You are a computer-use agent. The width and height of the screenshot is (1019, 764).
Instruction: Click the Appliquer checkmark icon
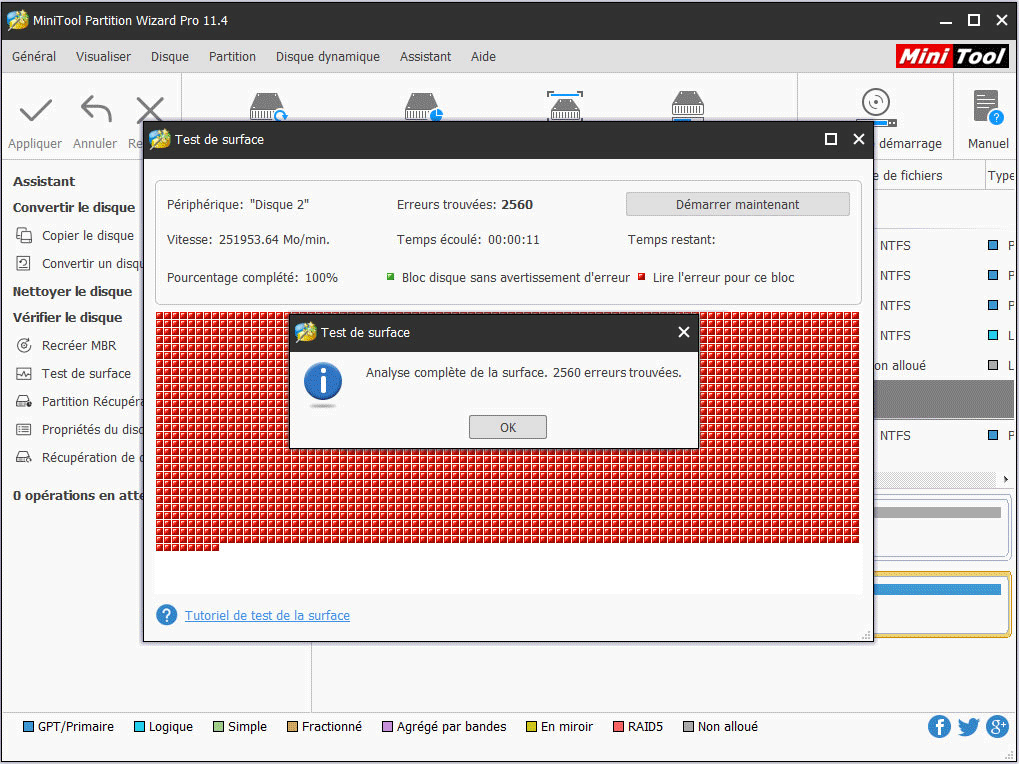tap(36, 110)
